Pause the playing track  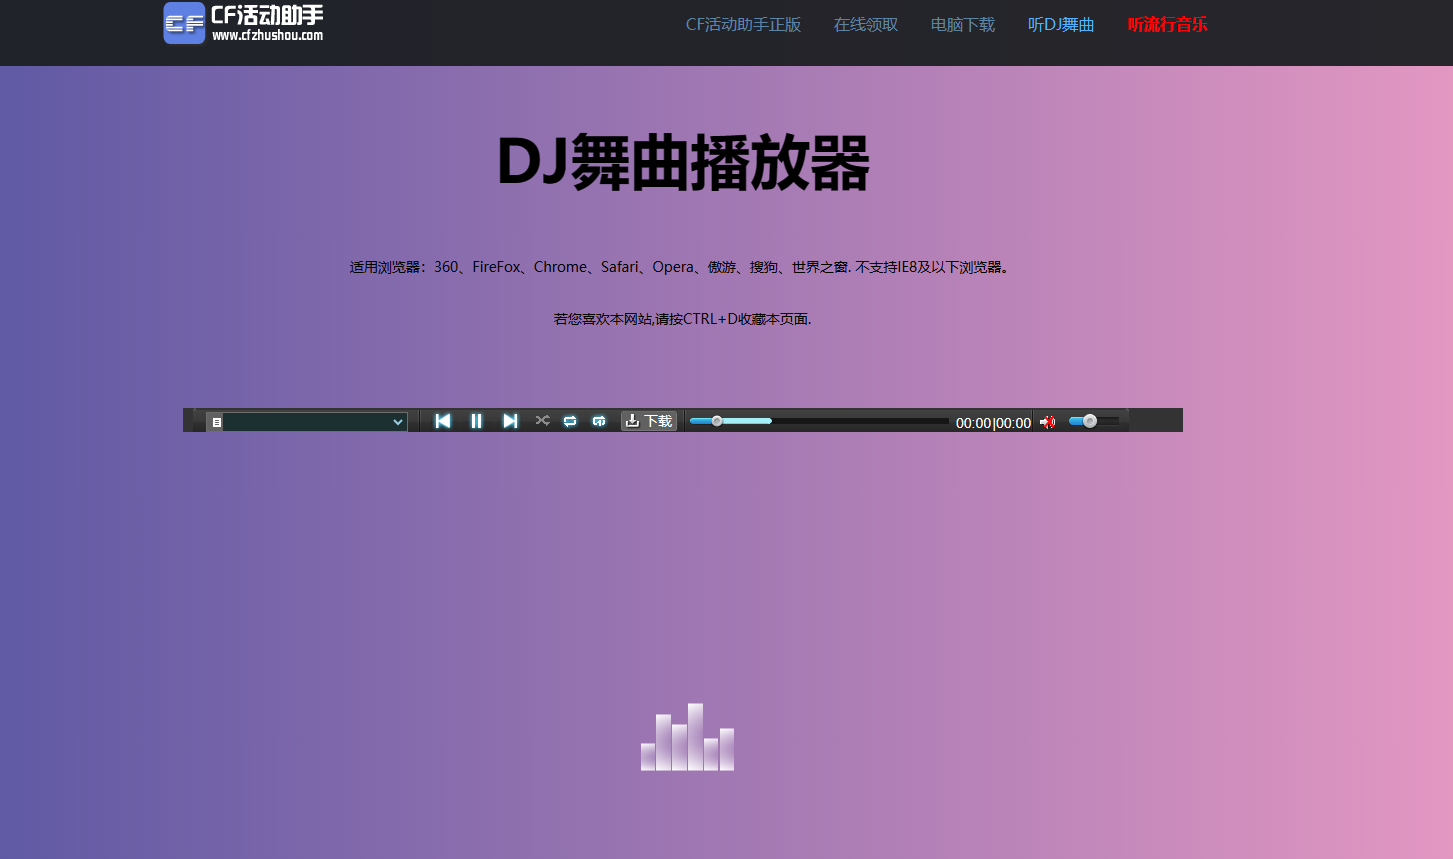tap(476, 421)
